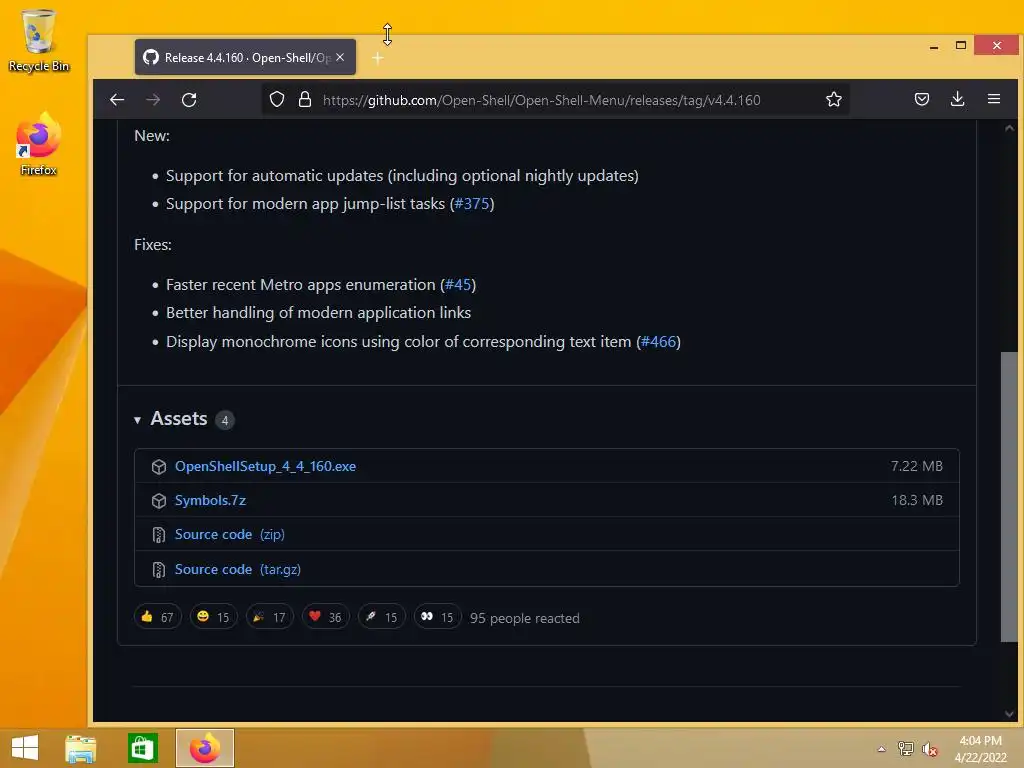Bookmark this page with the star icon

pos(834,99)
